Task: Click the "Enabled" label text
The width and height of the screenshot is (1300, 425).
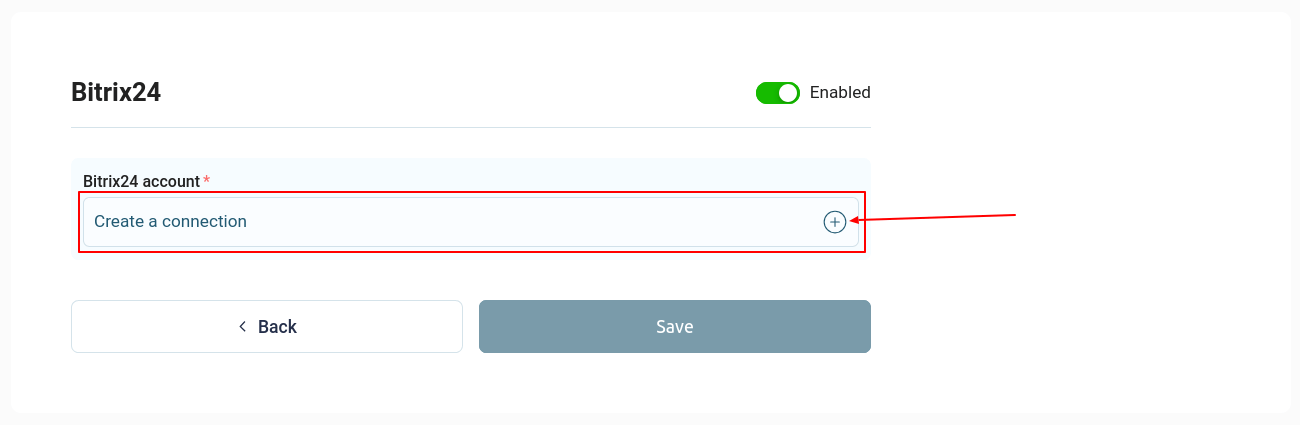Action: pos(840,93)
